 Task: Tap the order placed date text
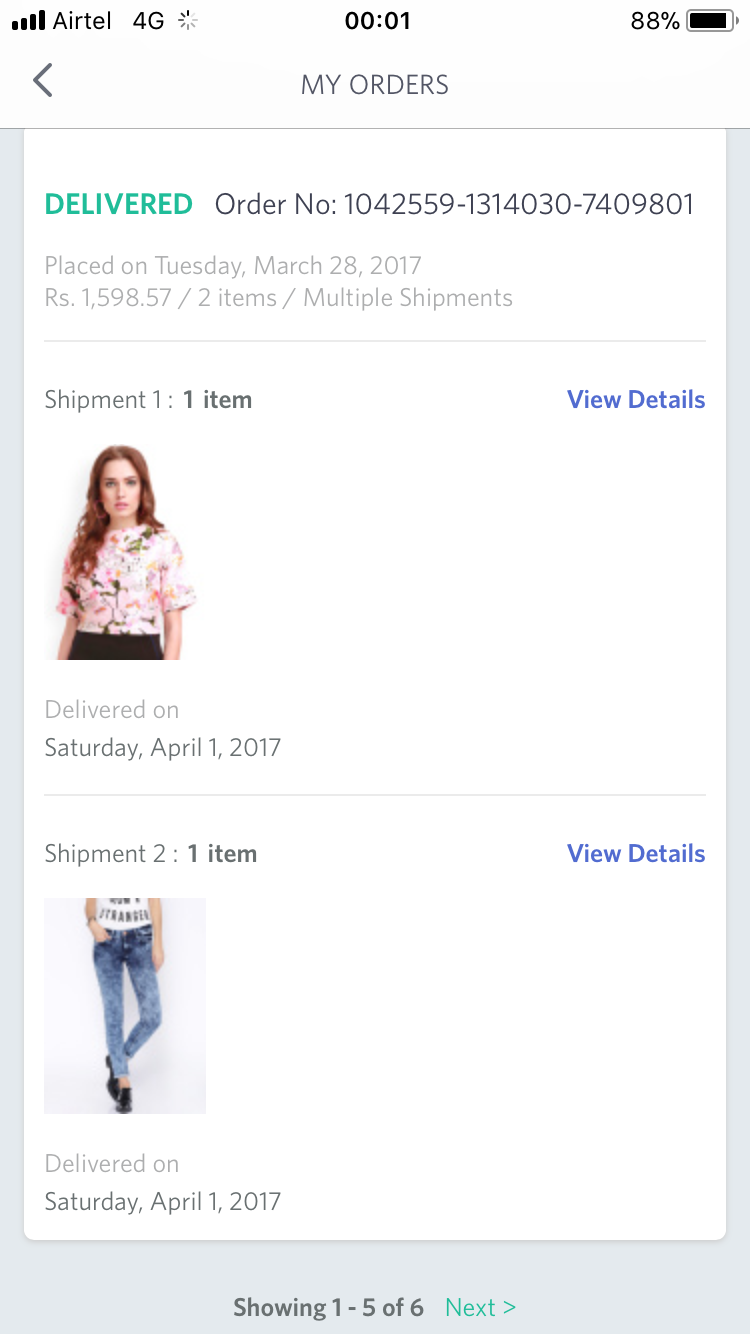pyautogui.click(x=233, y=266)
